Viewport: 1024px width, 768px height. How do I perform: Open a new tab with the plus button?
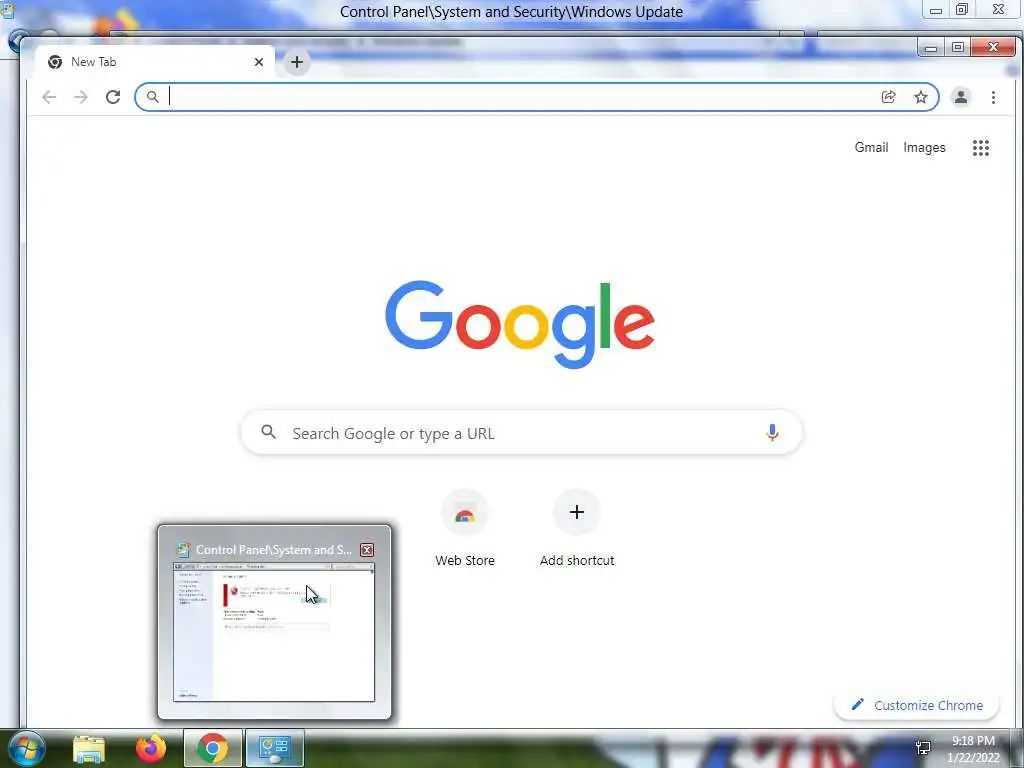pos(296,62)
